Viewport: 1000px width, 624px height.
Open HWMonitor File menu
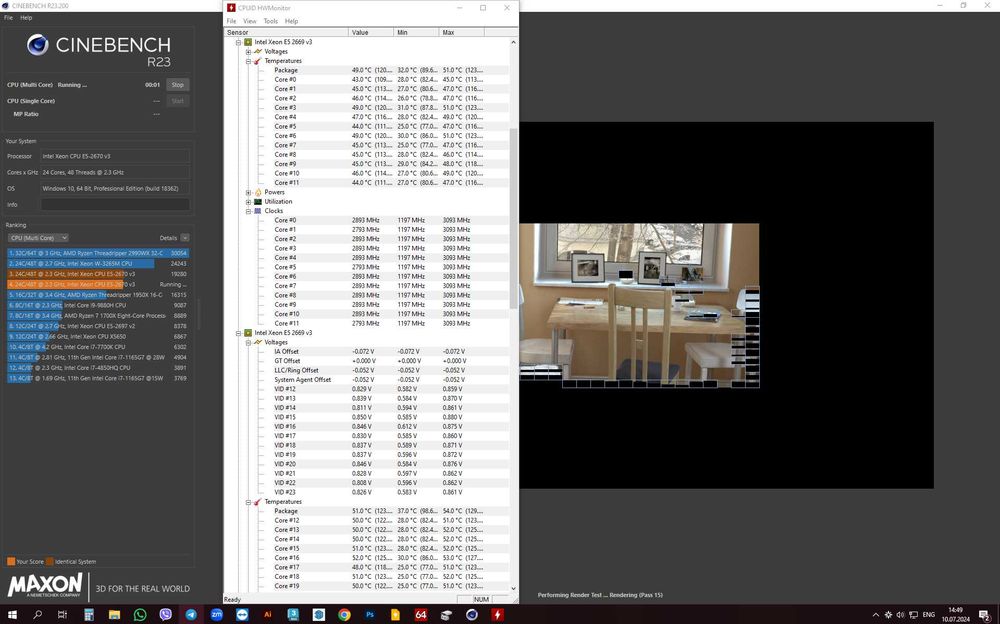pyautogui.click(x=231, y=21)
